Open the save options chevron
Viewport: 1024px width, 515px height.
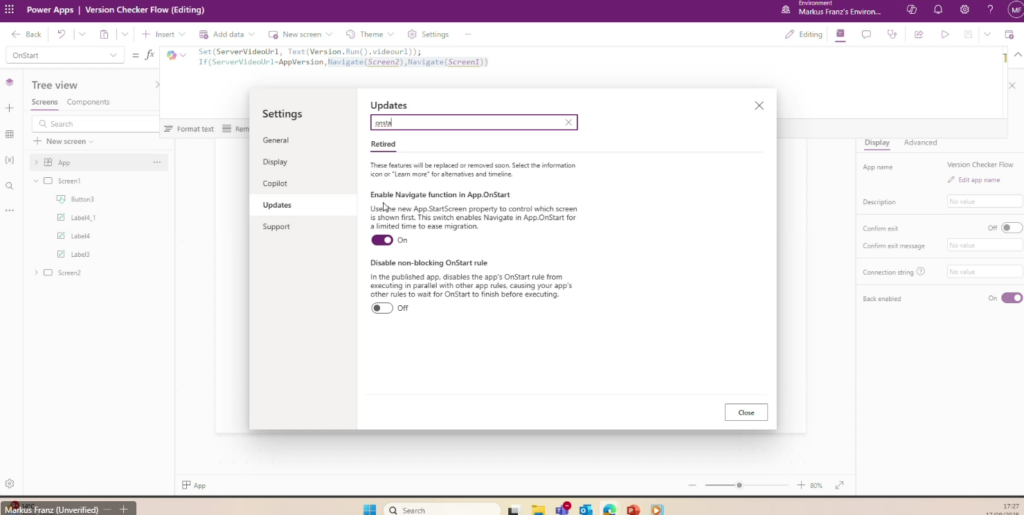(x=987, y=34)
